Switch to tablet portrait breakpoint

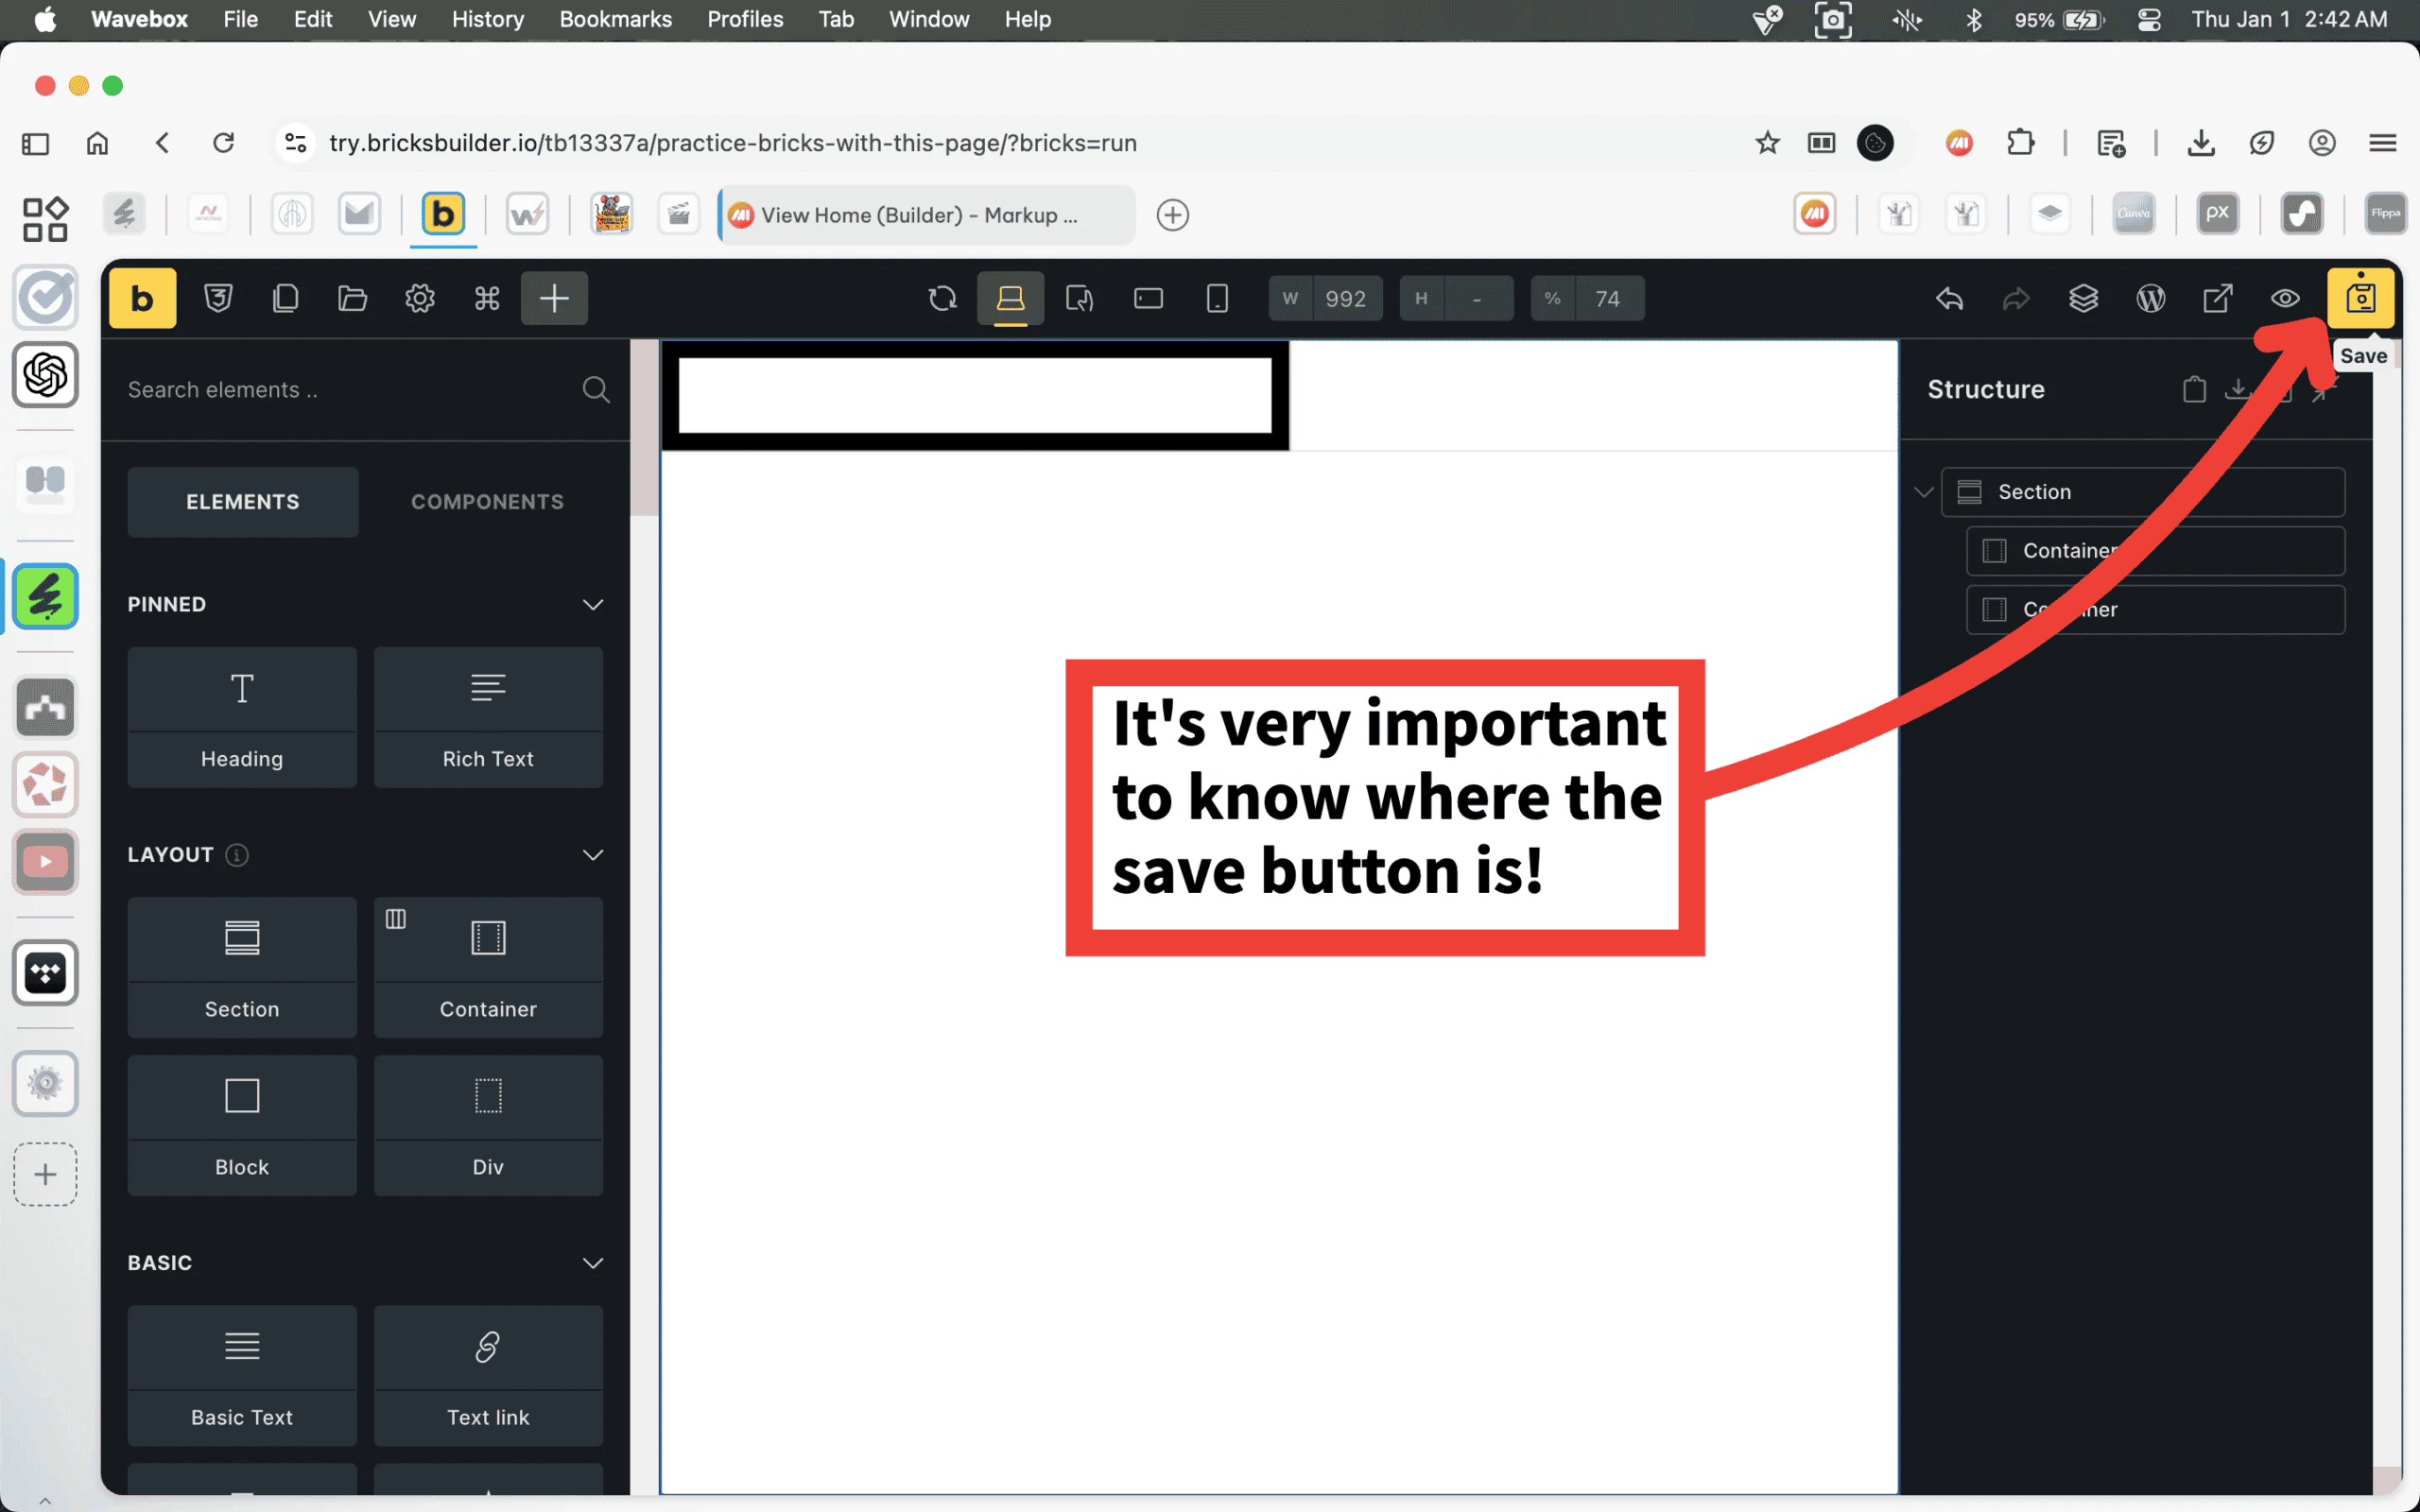click(x=1079, y=298)
